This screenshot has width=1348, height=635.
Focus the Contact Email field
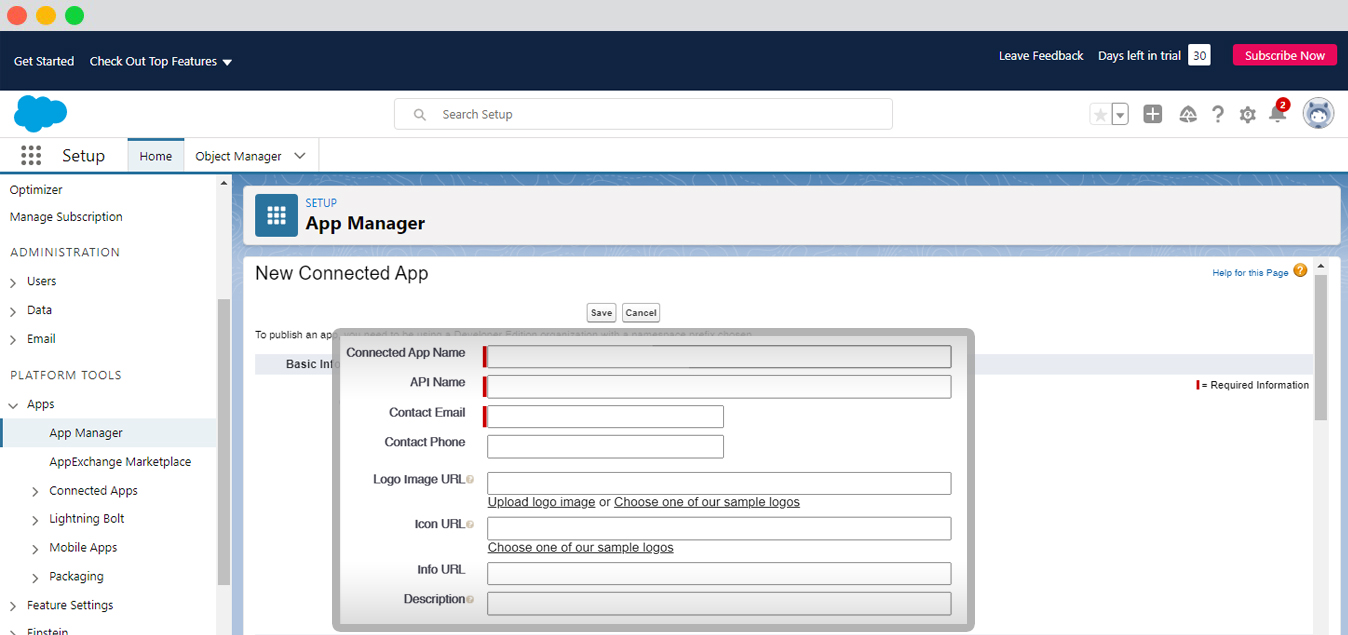pyautogui.click(x=605, y=417)
